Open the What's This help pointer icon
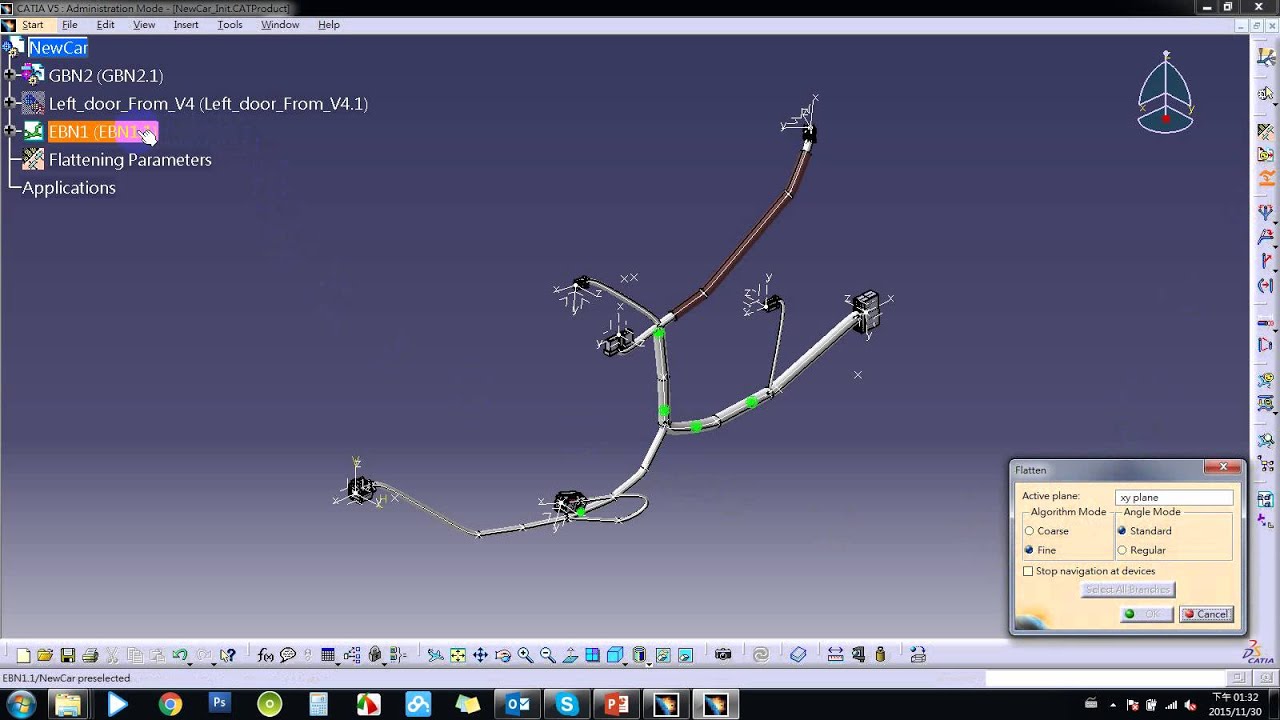Screen dimensions: 1280x720 pyautogui.click(x=228, y=655)
